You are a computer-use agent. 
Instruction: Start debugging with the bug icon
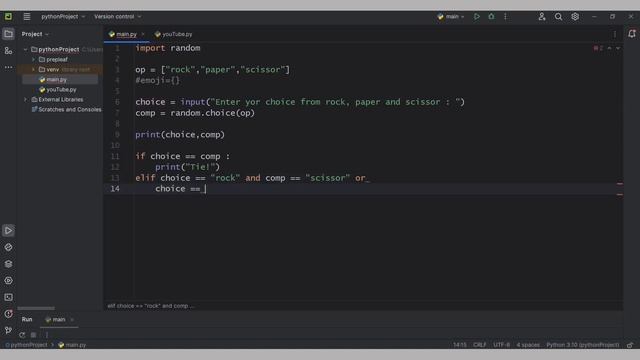point(491,17)
